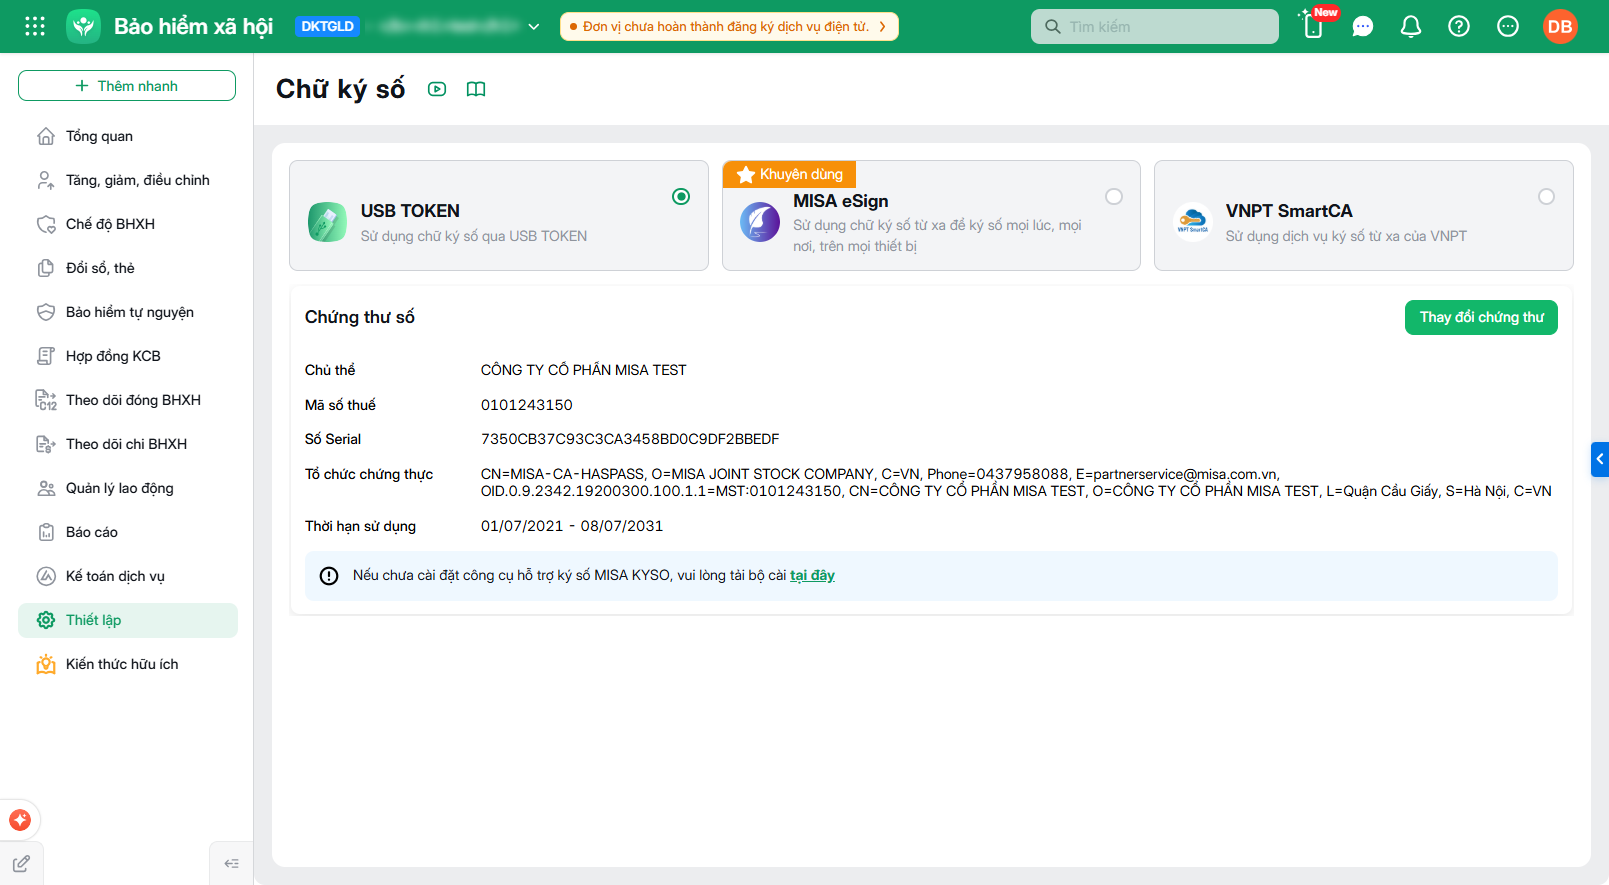Screen dimensions: 1609x885
Task: Open the app grid launcher icon
Action: click(35, 26)
